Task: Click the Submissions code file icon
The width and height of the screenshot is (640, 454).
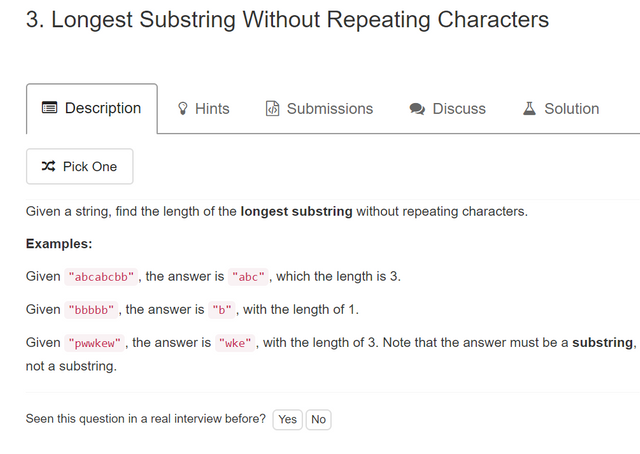Action: tap(272, 109)
